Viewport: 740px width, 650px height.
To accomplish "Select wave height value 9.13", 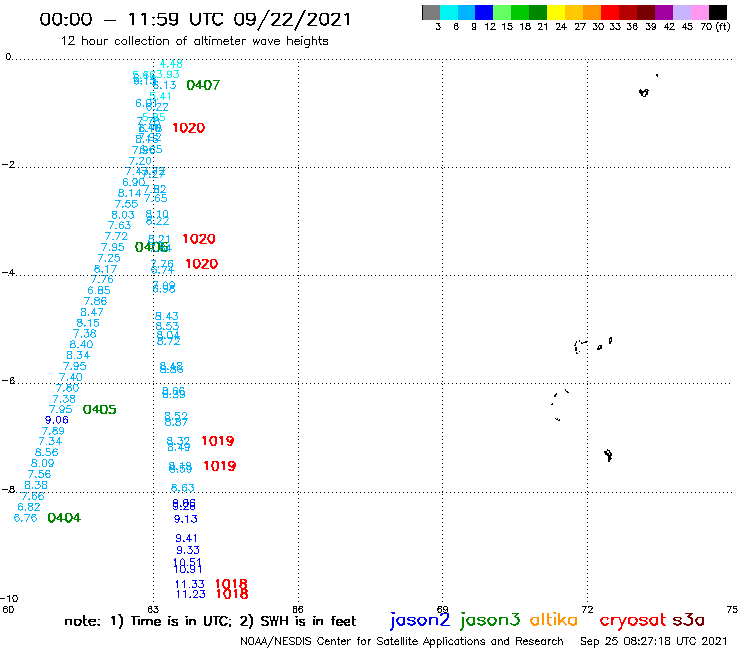I will coord(185,519).
